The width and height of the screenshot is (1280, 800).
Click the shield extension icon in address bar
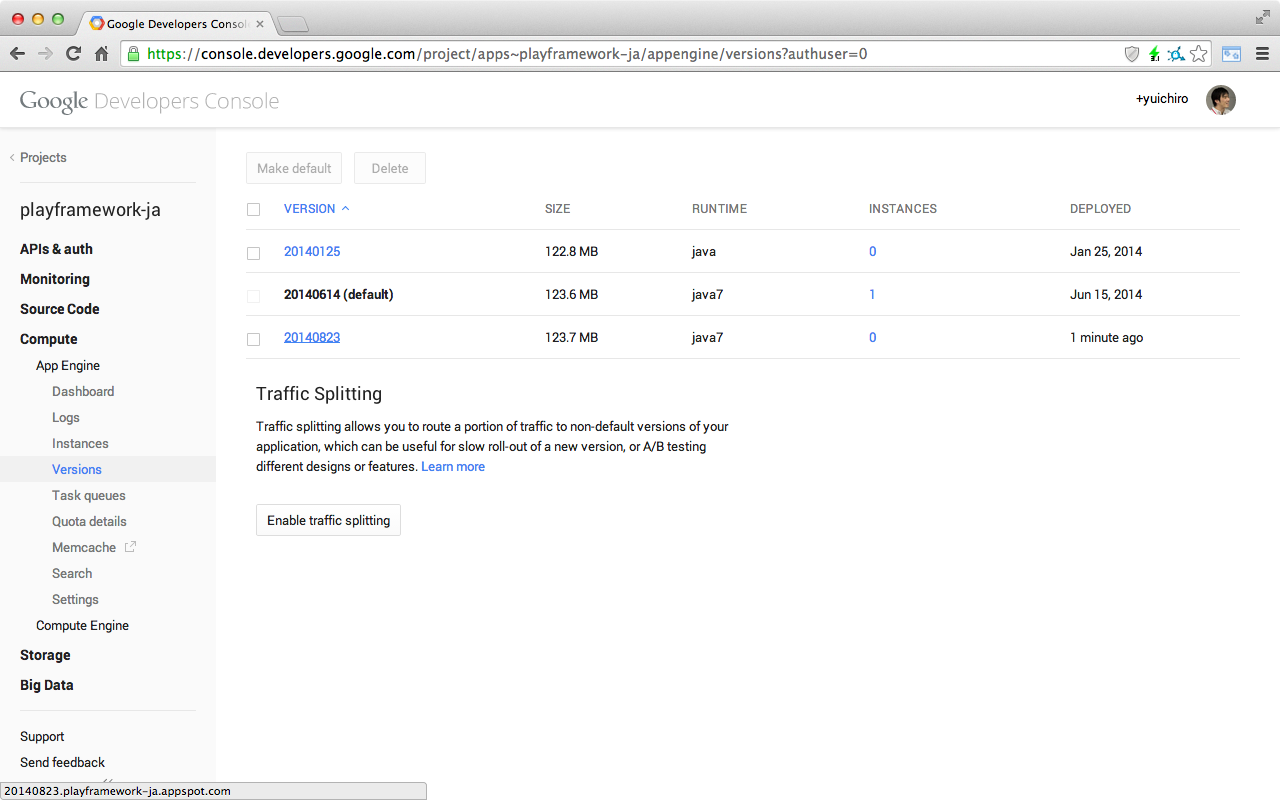[1132, 54]
